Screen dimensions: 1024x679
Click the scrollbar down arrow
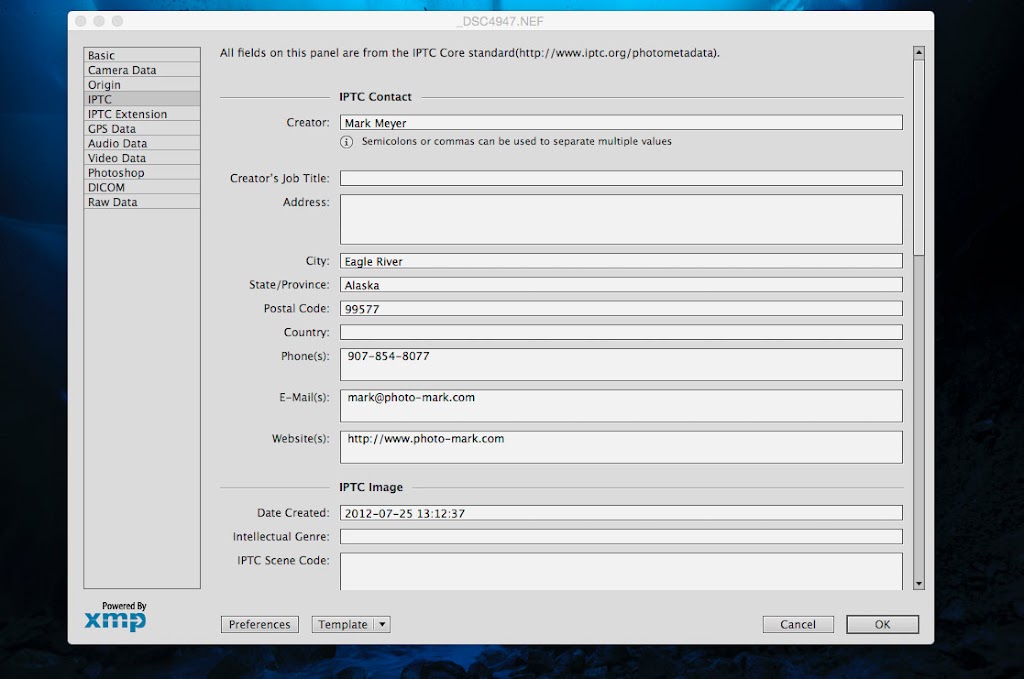(x=919, y=584)
